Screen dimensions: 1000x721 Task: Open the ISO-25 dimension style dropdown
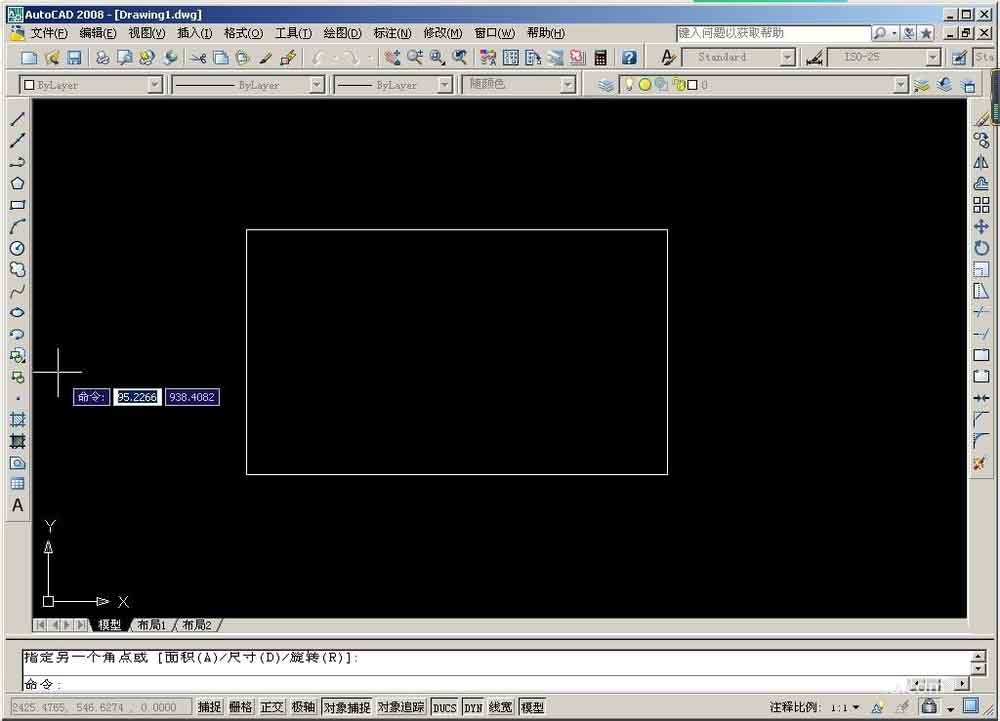point(933,57)
